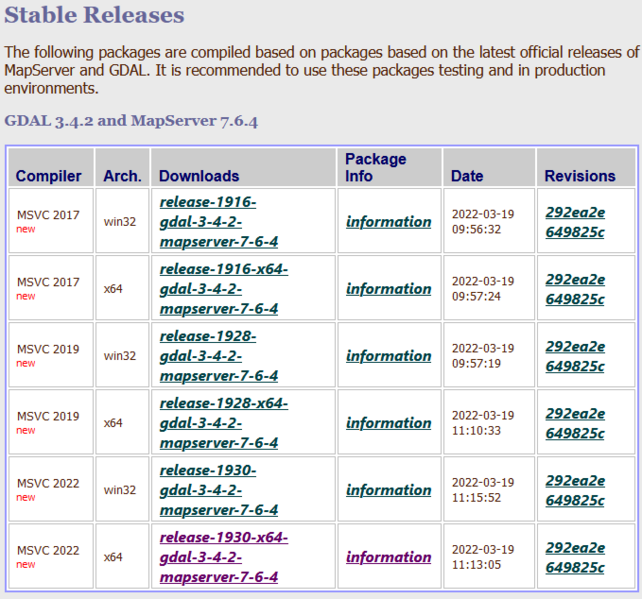Screen dimensions: 642x599
Task: Click the visited release-1930-x64-gdal-3-4-2-mapserver-7-6-4 link
Action: point(223,556)
